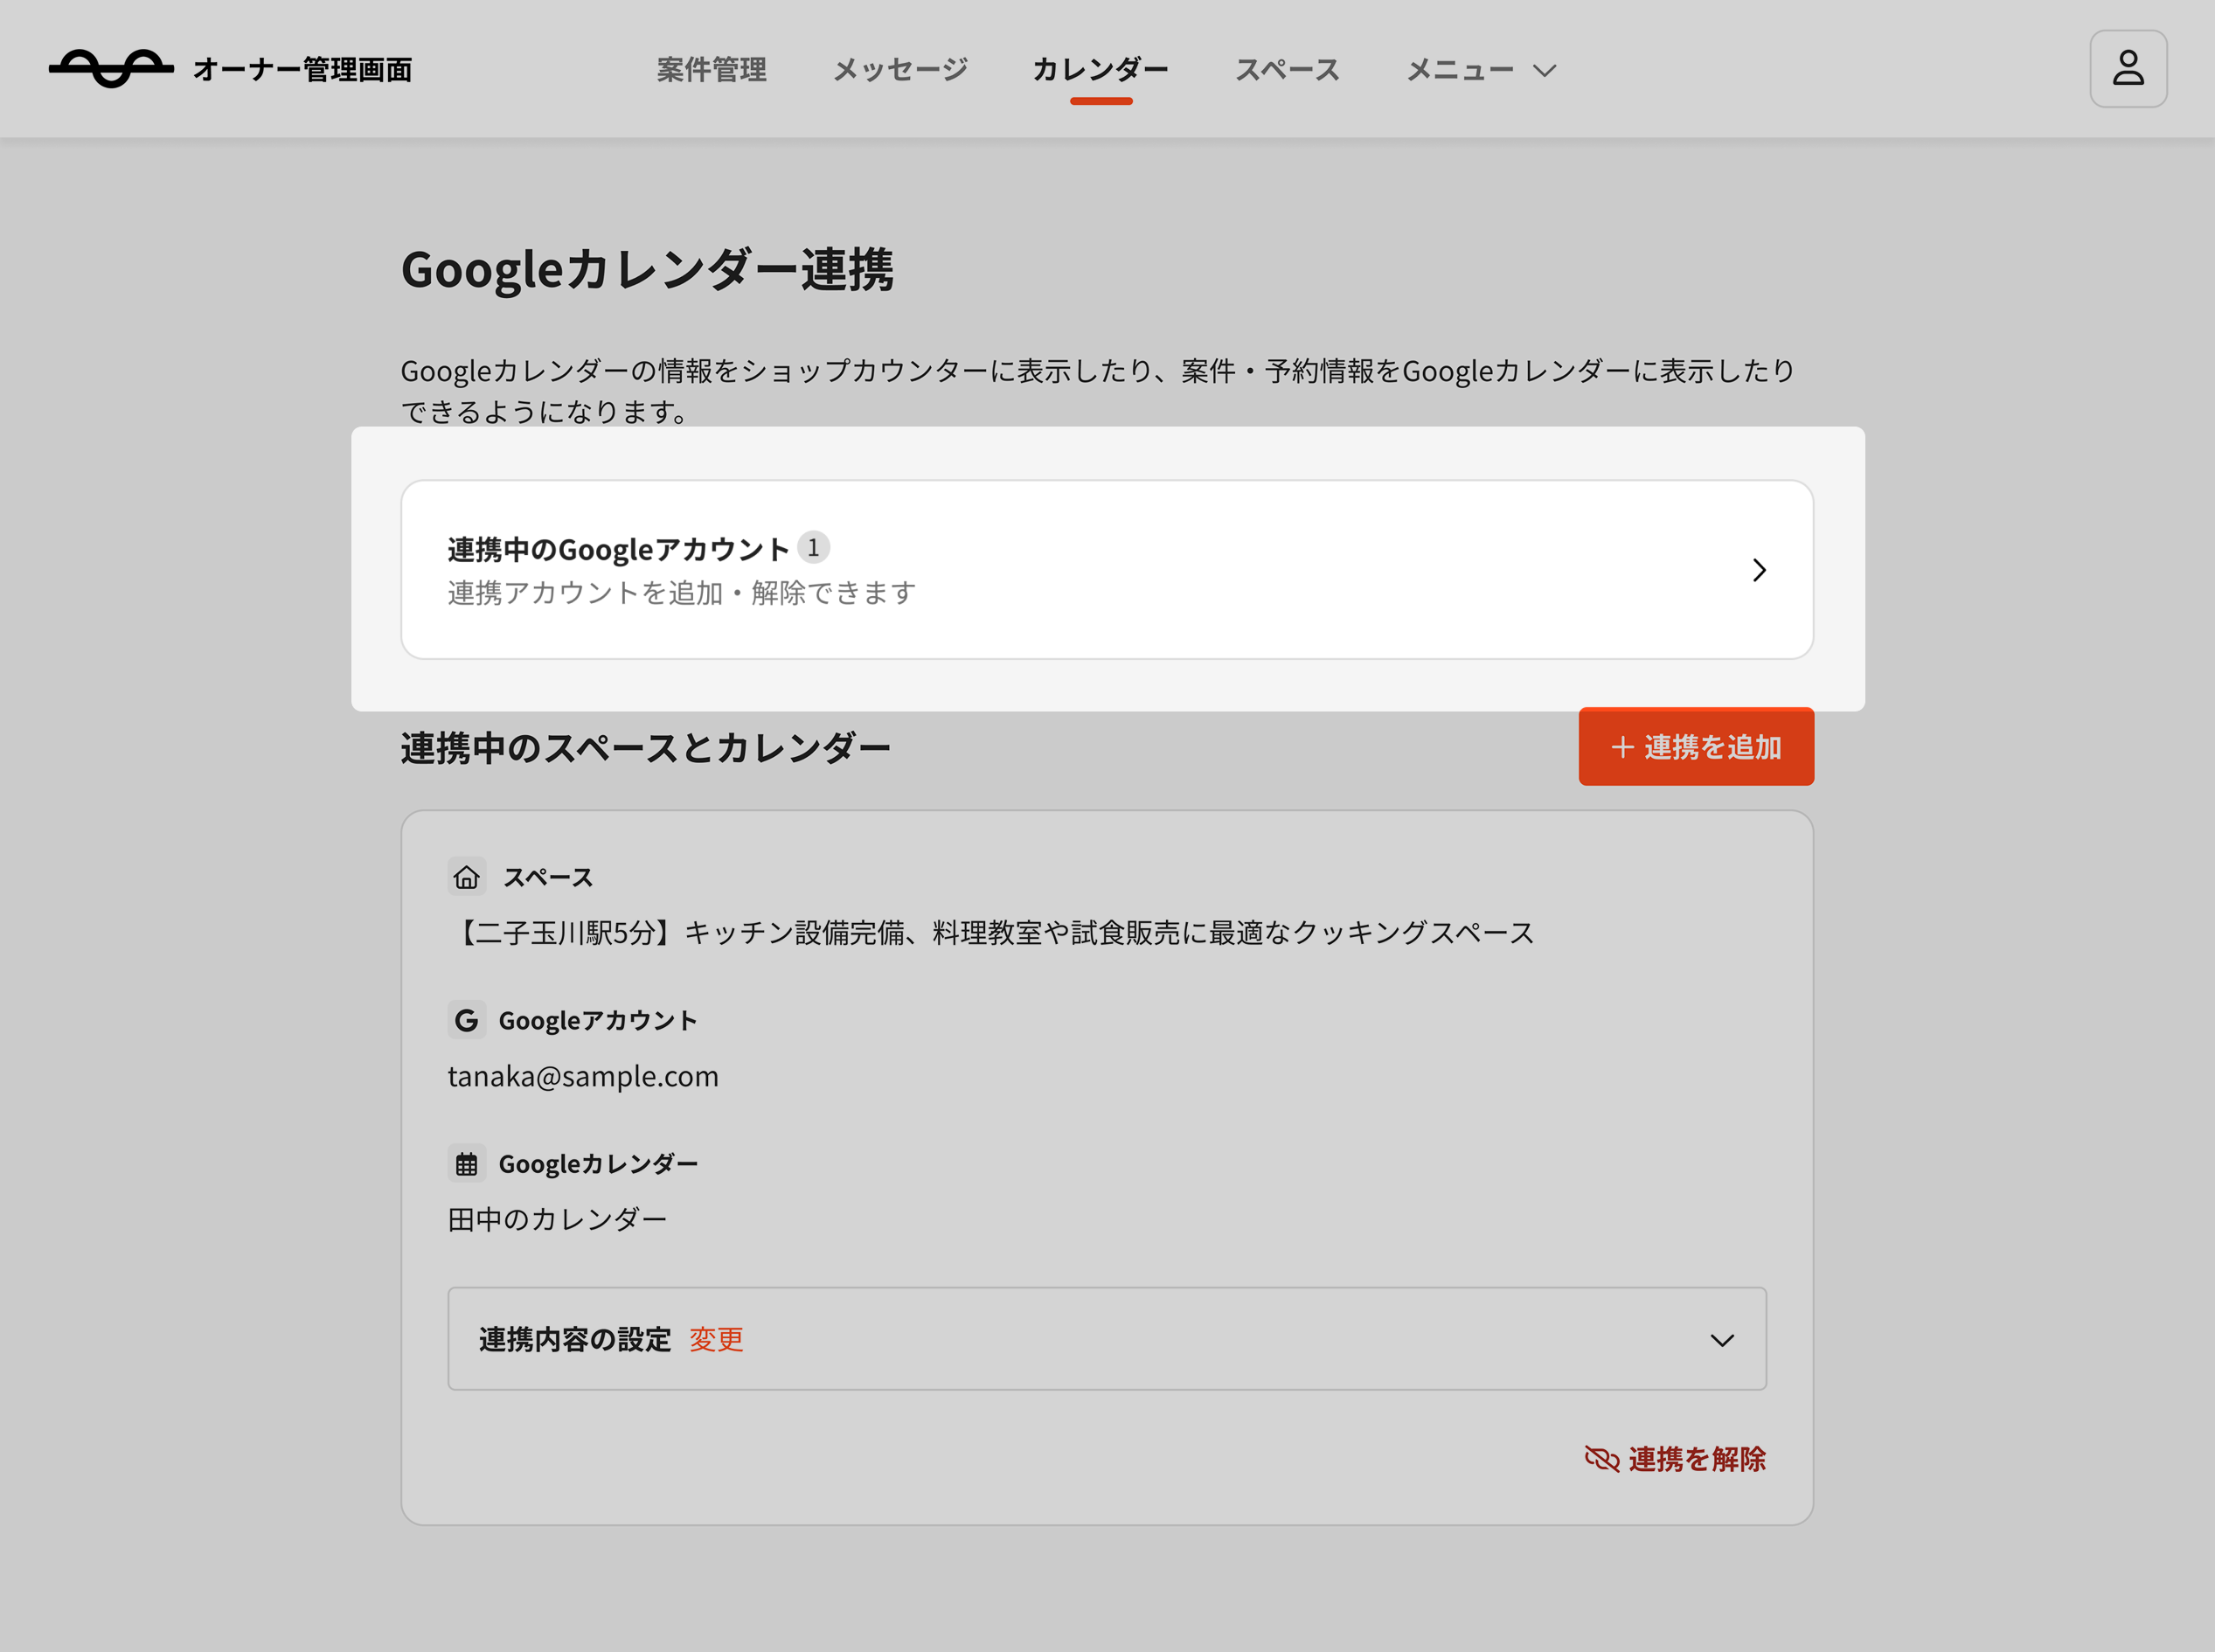Screen dimensions: 2215x1652
Task: Click the home icon beside スペース label
Action: (x=466, y=877)
